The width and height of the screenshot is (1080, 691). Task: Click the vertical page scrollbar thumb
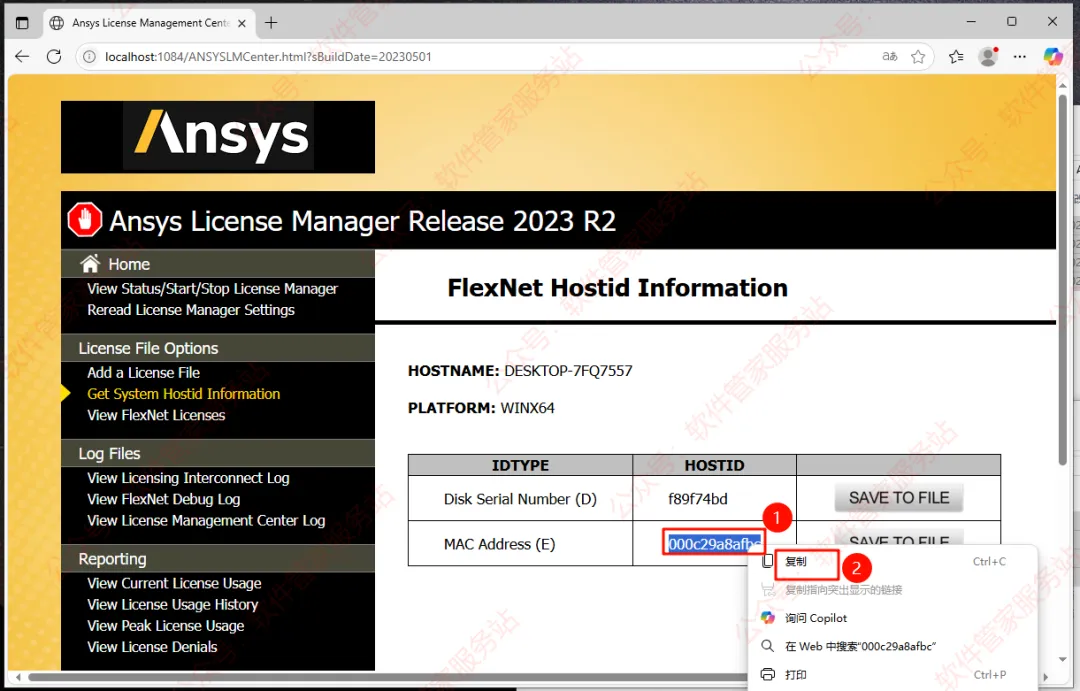(x=1062, y=278)
